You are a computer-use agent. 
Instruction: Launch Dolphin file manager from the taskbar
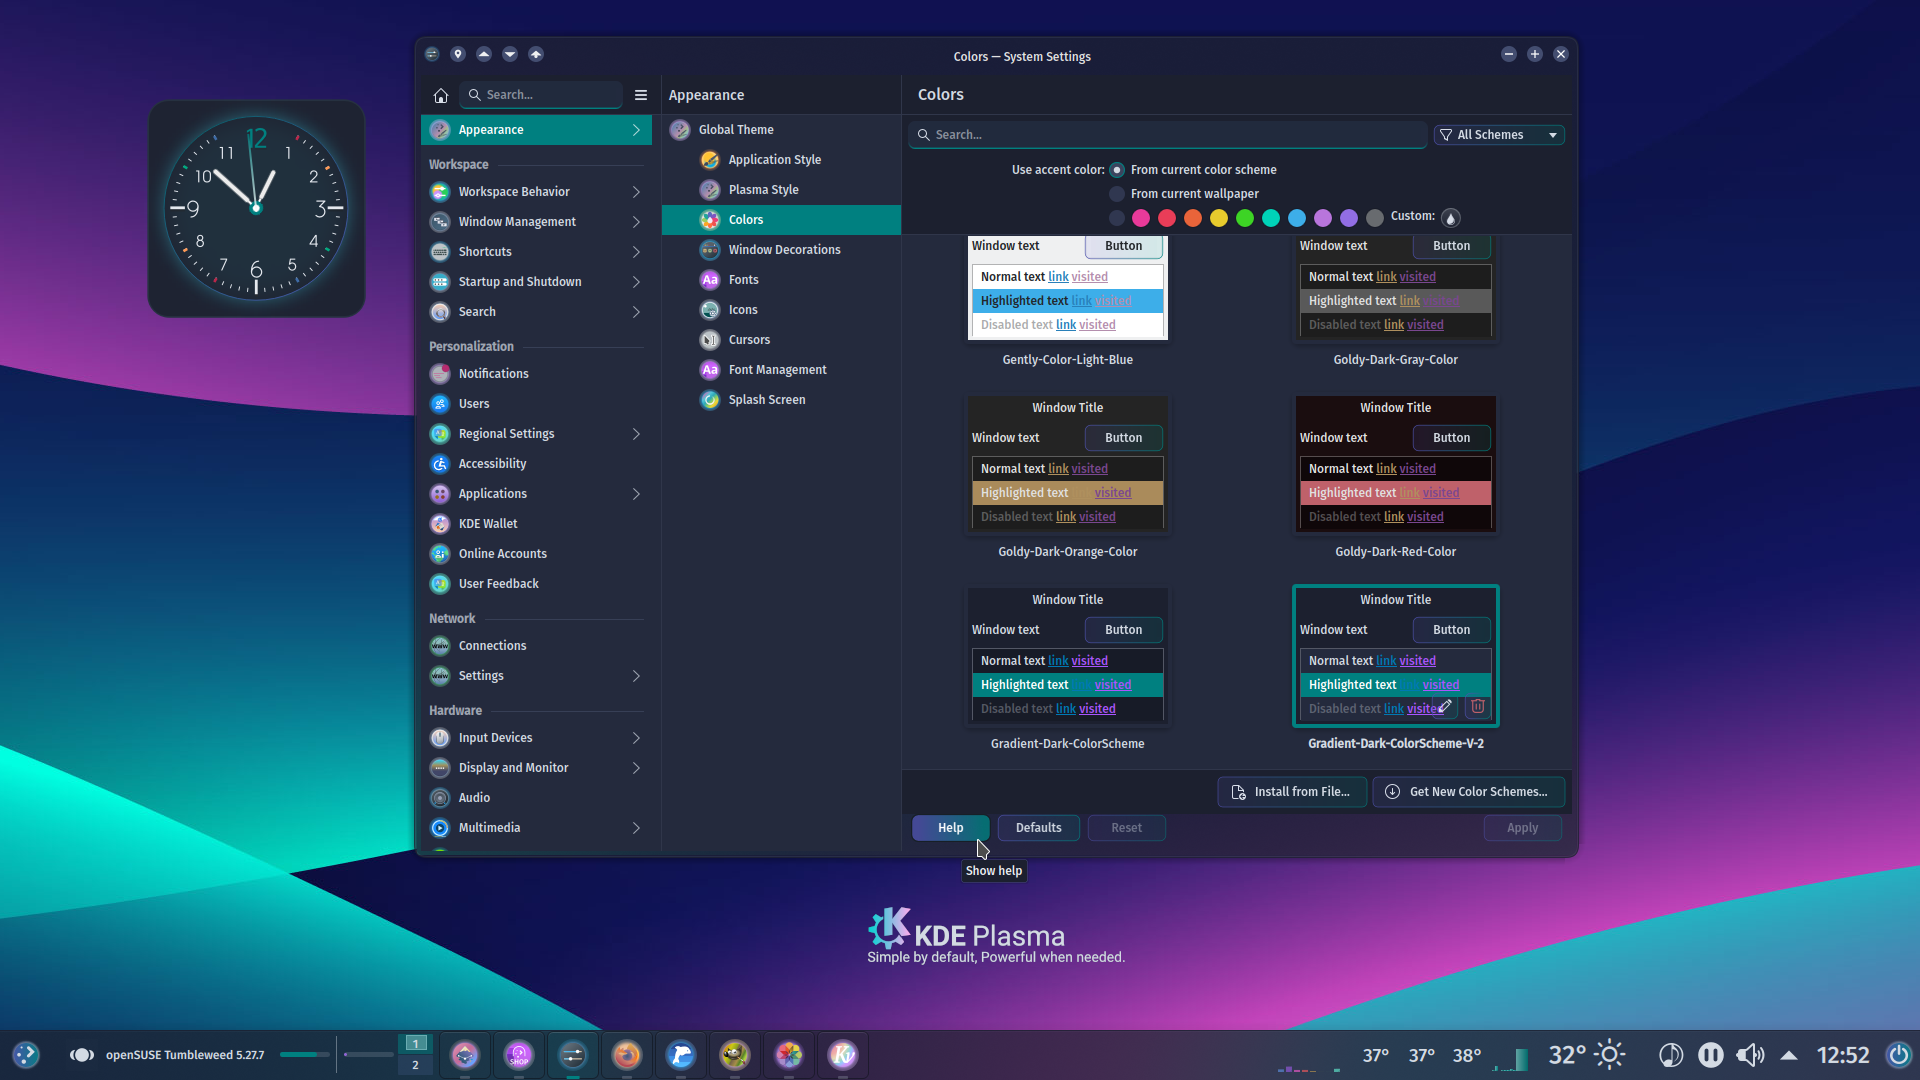point(681,1054)
